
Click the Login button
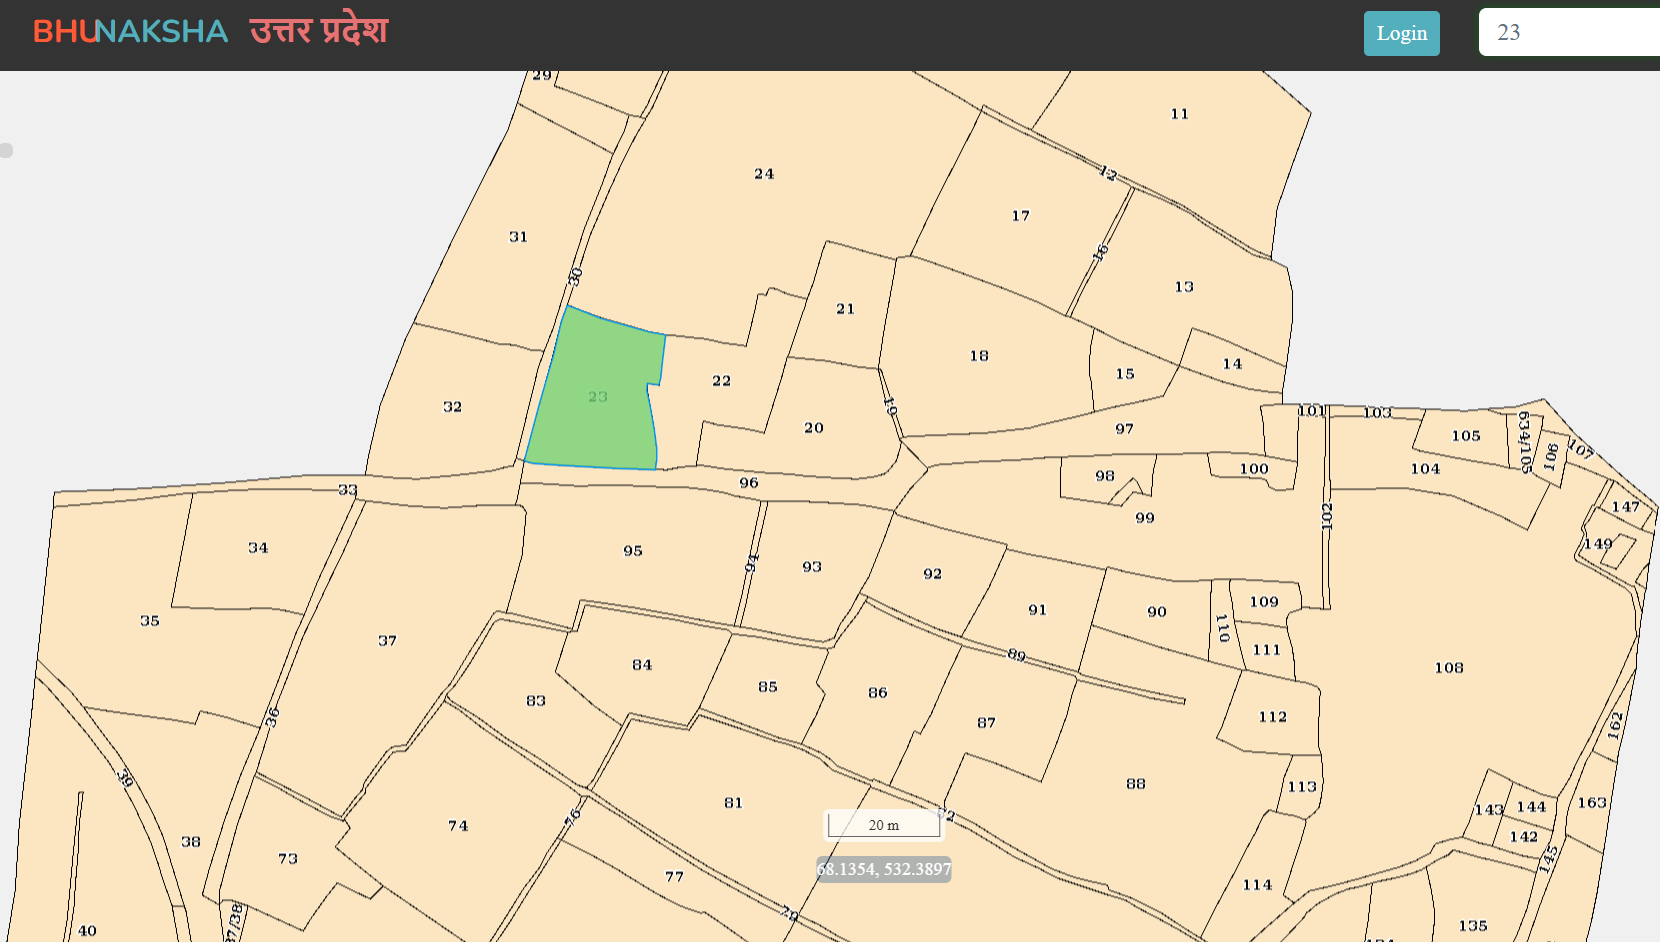pyautogui.click(x=1401, y=33)
